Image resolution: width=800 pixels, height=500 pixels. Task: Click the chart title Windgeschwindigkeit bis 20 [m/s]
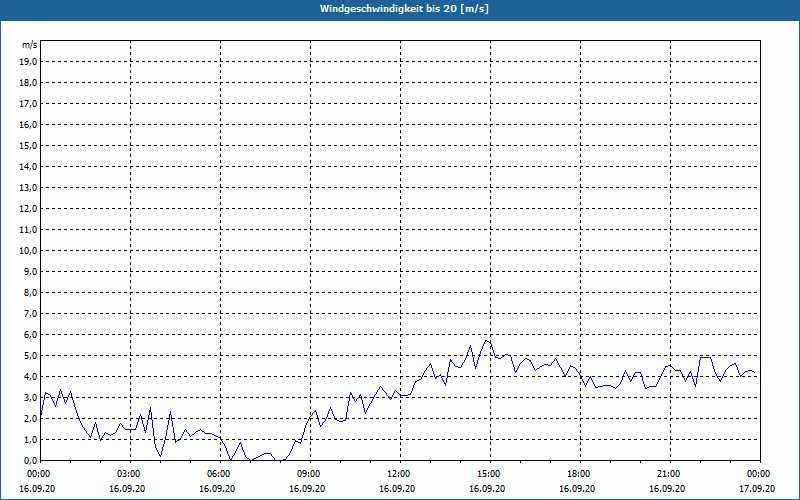pyautogui.click(x=404, y=9)
